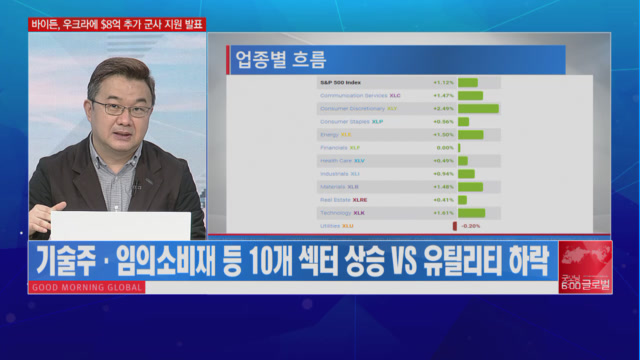This screenshot has width=640, height=360.
Task: Click the Industrials XLI green bar
Action: click(466, 174)
